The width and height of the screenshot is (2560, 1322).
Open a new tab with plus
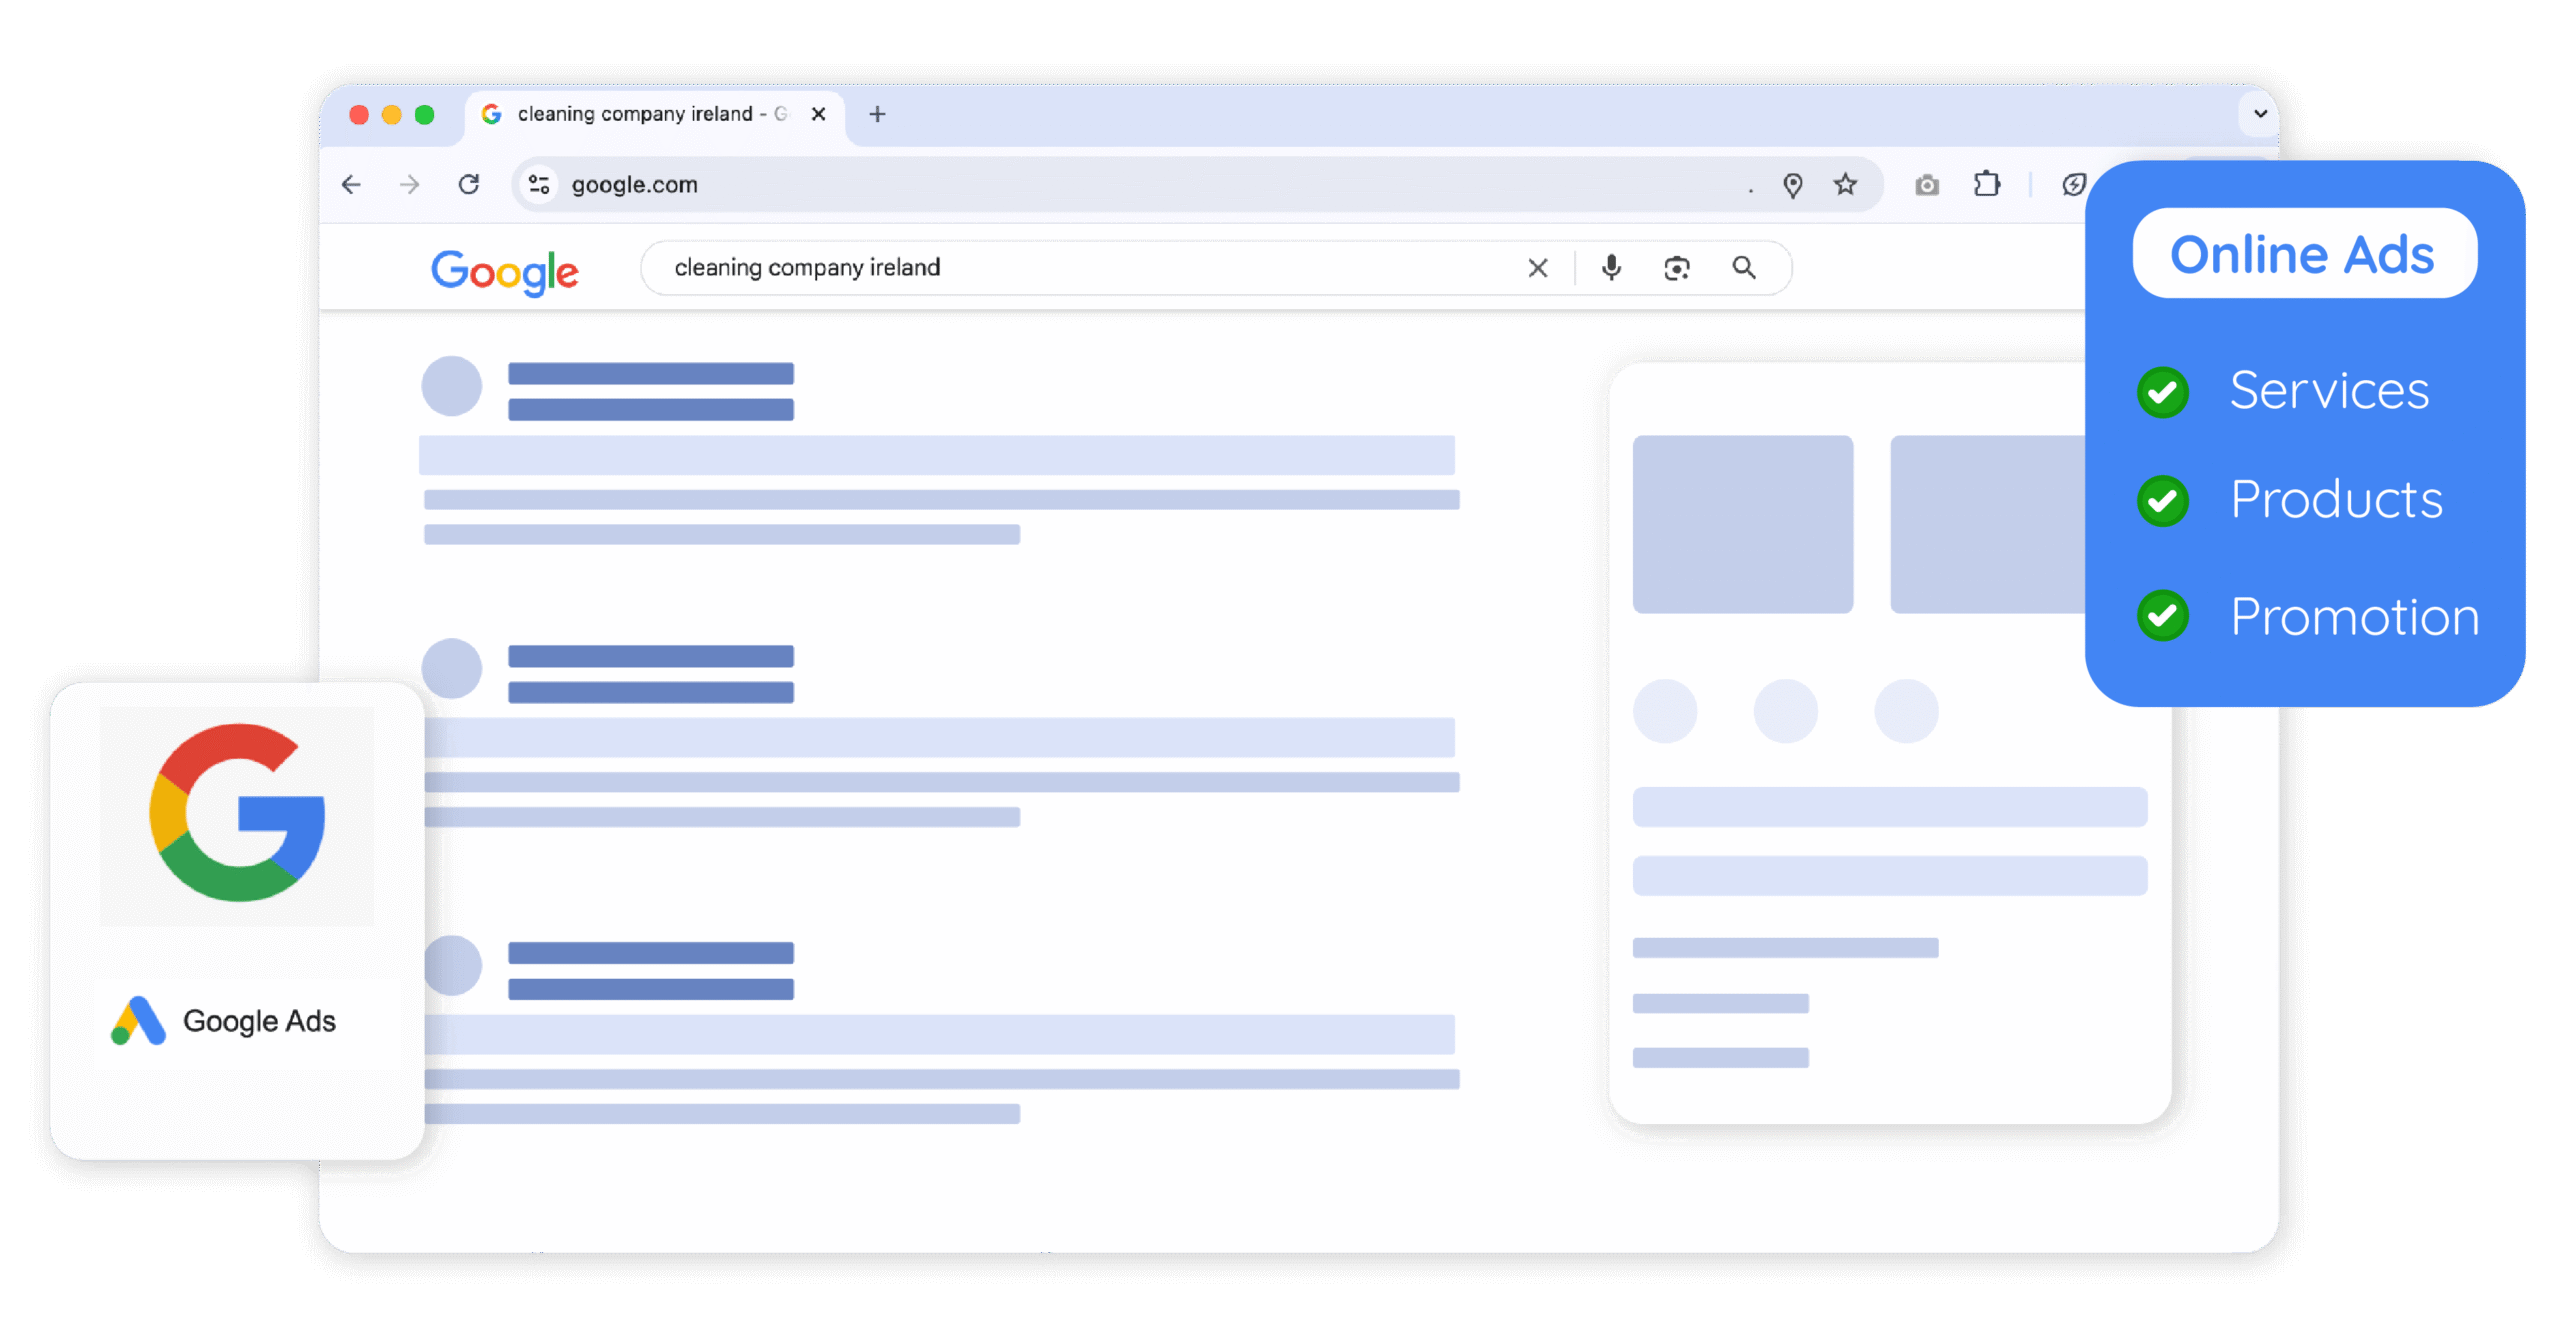[877, 115]
